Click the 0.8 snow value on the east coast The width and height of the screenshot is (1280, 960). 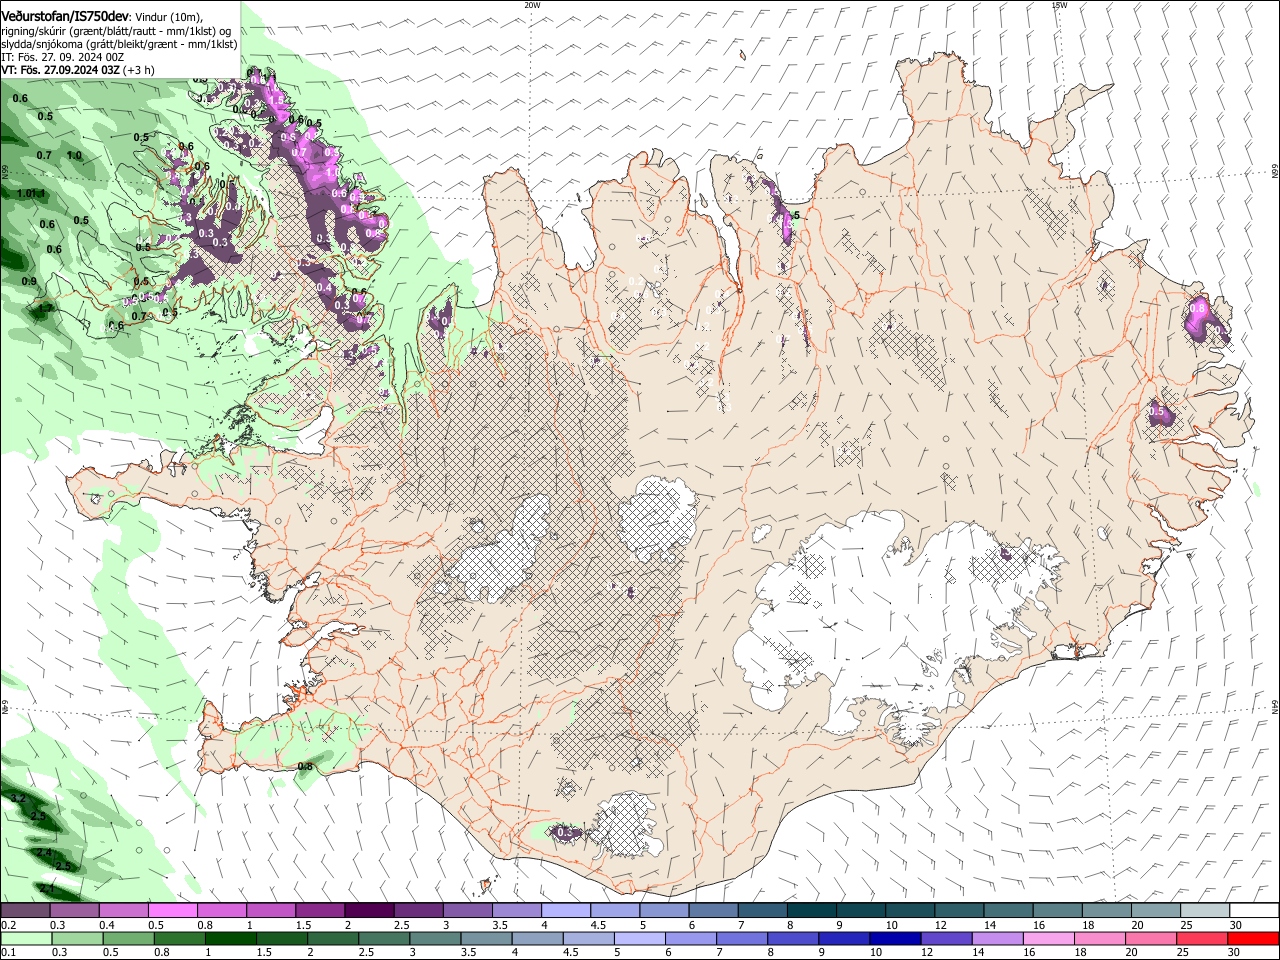1198,309
